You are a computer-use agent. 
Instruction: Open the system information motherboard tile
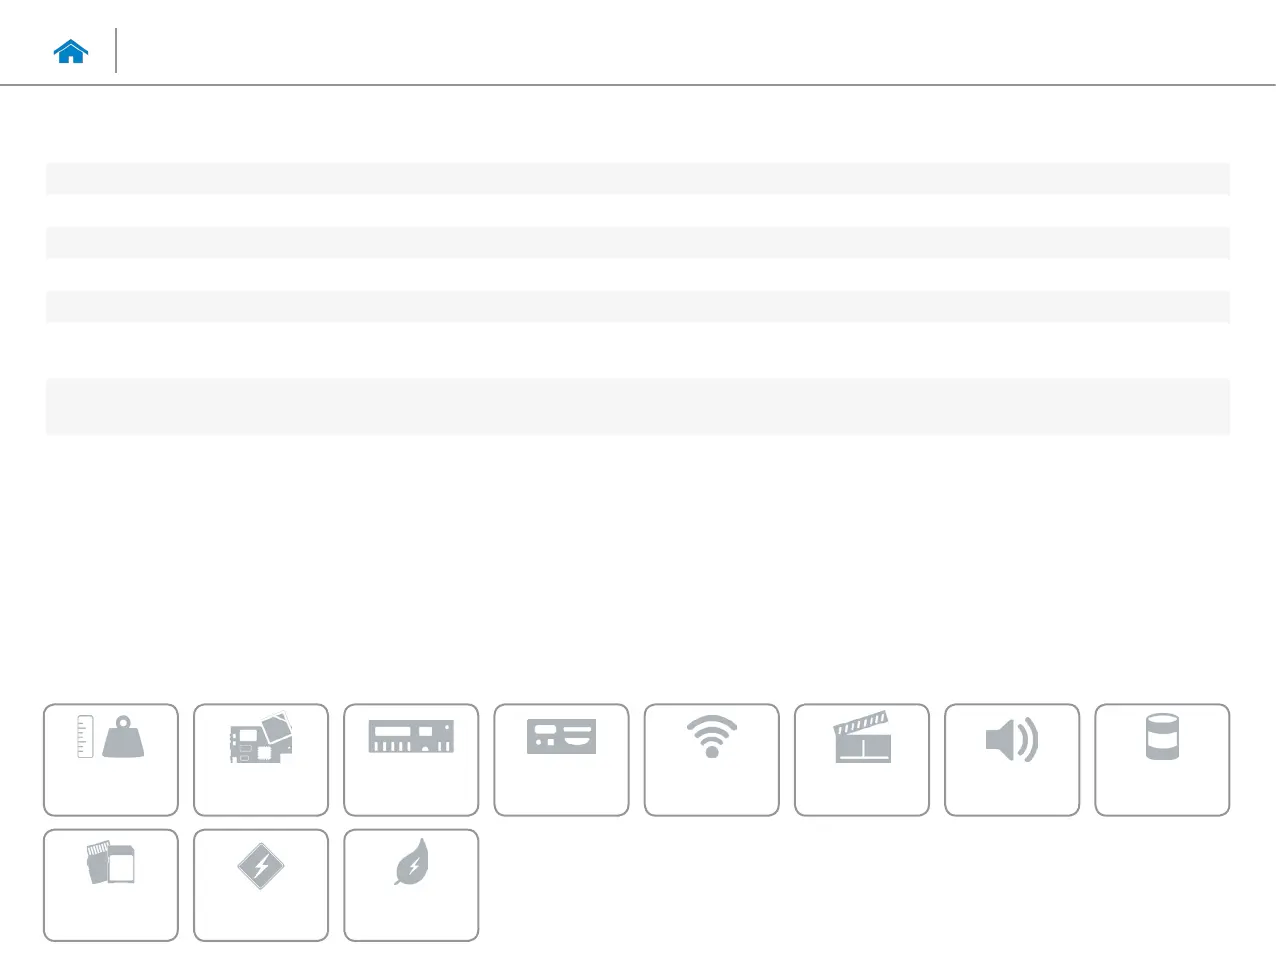point(261,760)
